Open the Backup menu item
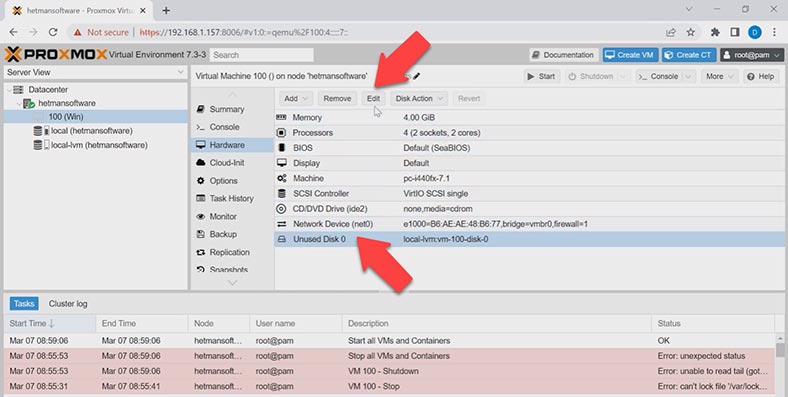 tap(232, 234)
